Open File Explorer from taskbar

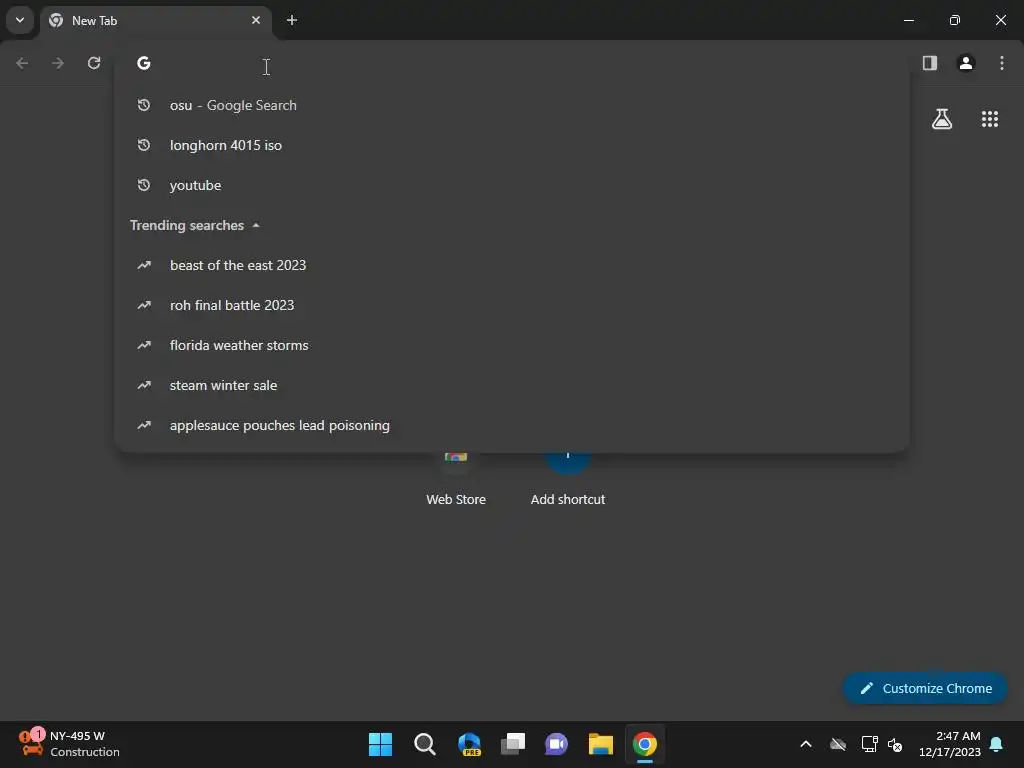(x=600, y=744)
